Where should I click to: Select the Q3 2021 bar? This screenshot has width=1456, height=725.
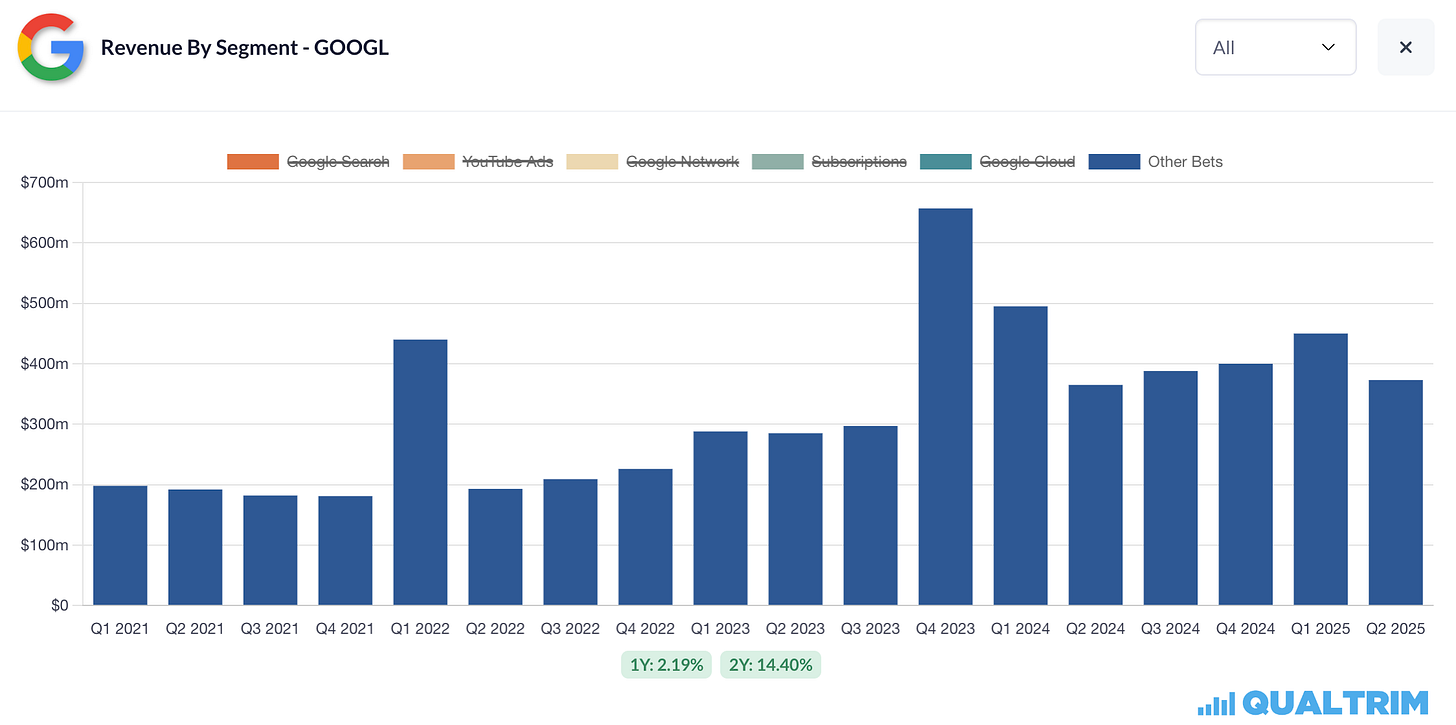coord(270,550)
